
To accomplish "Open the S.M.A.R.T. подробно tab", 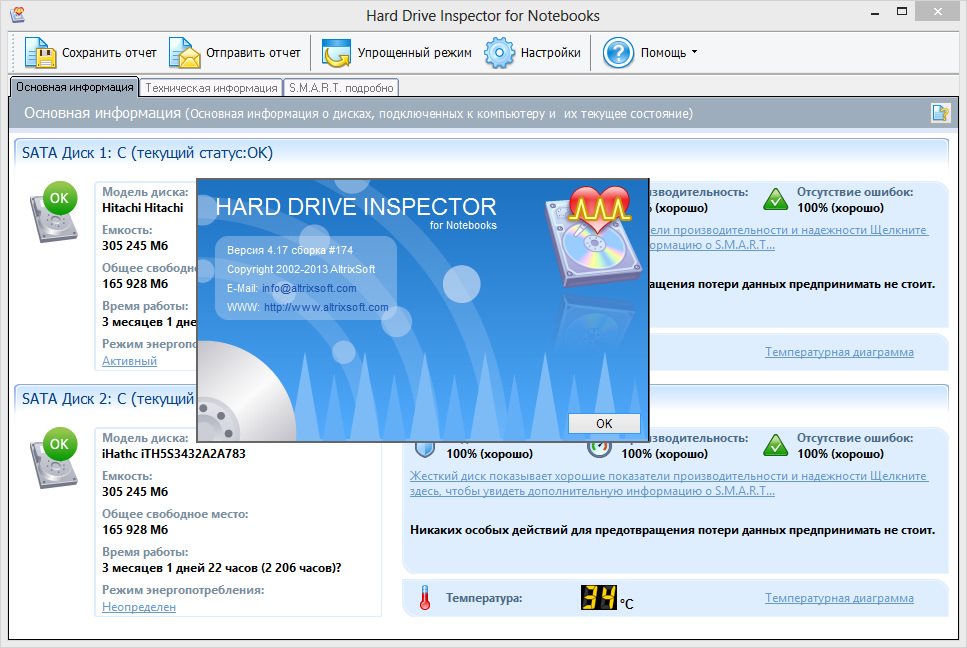I will 340,88.
